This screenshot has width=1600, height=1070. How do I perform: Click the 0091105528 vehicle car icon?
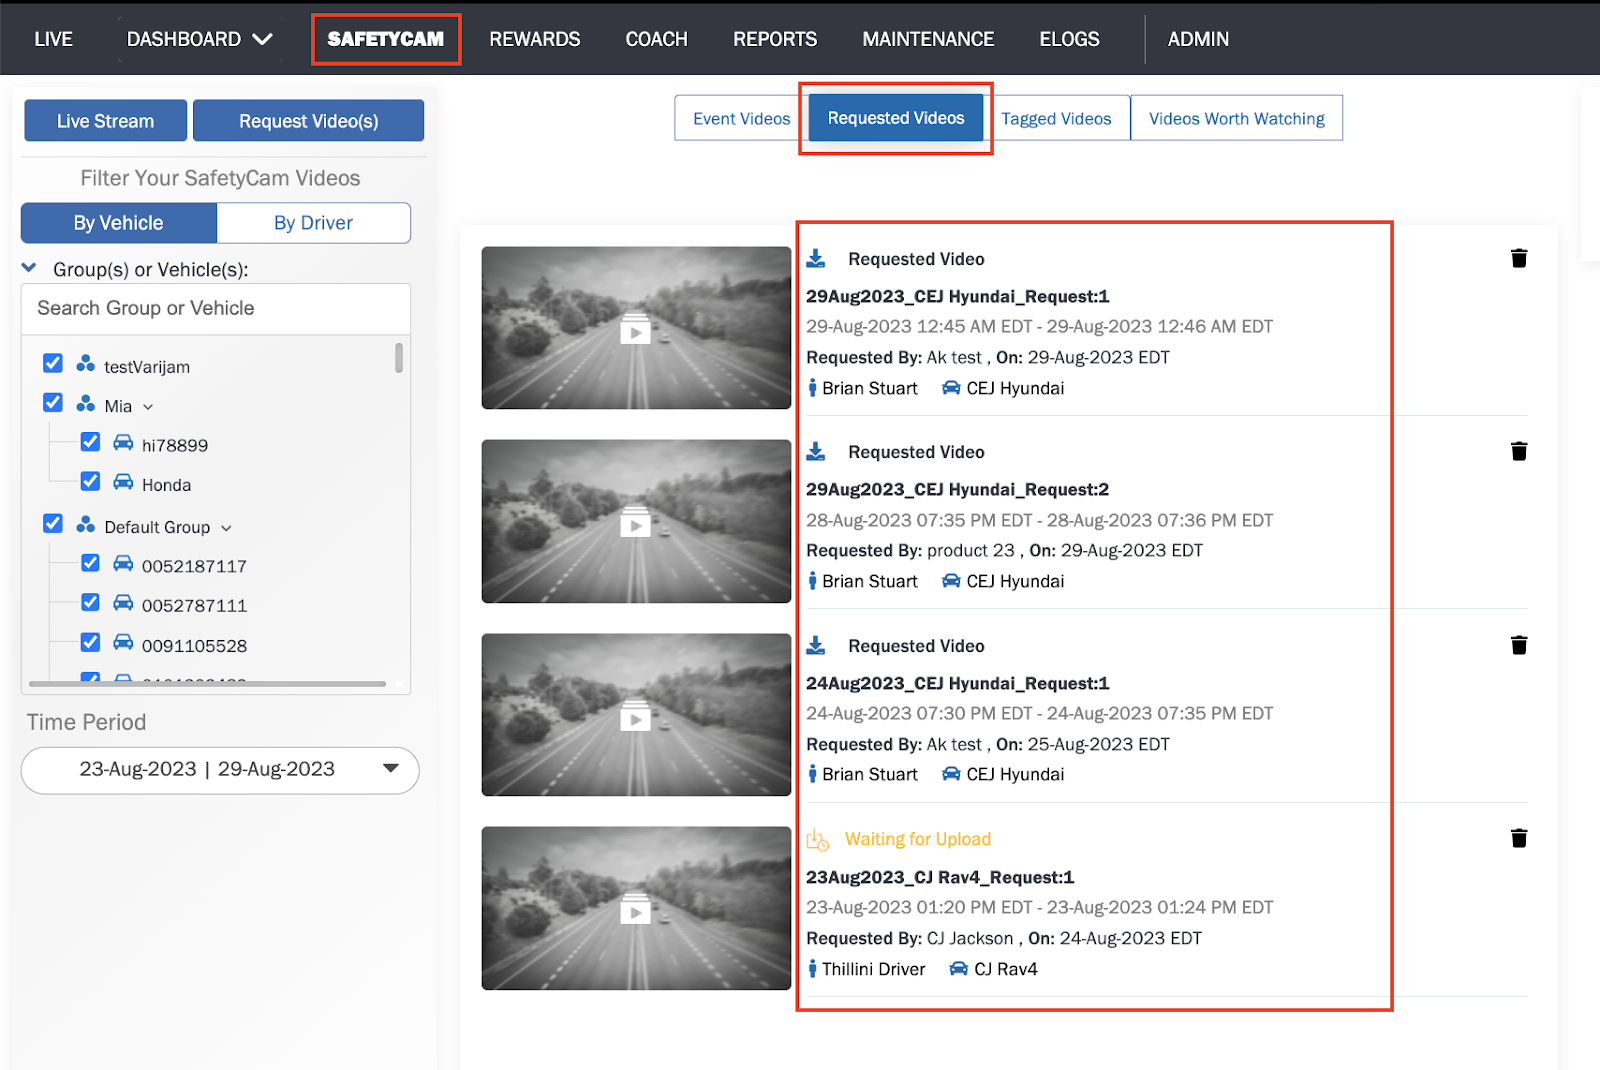point(123,643)
